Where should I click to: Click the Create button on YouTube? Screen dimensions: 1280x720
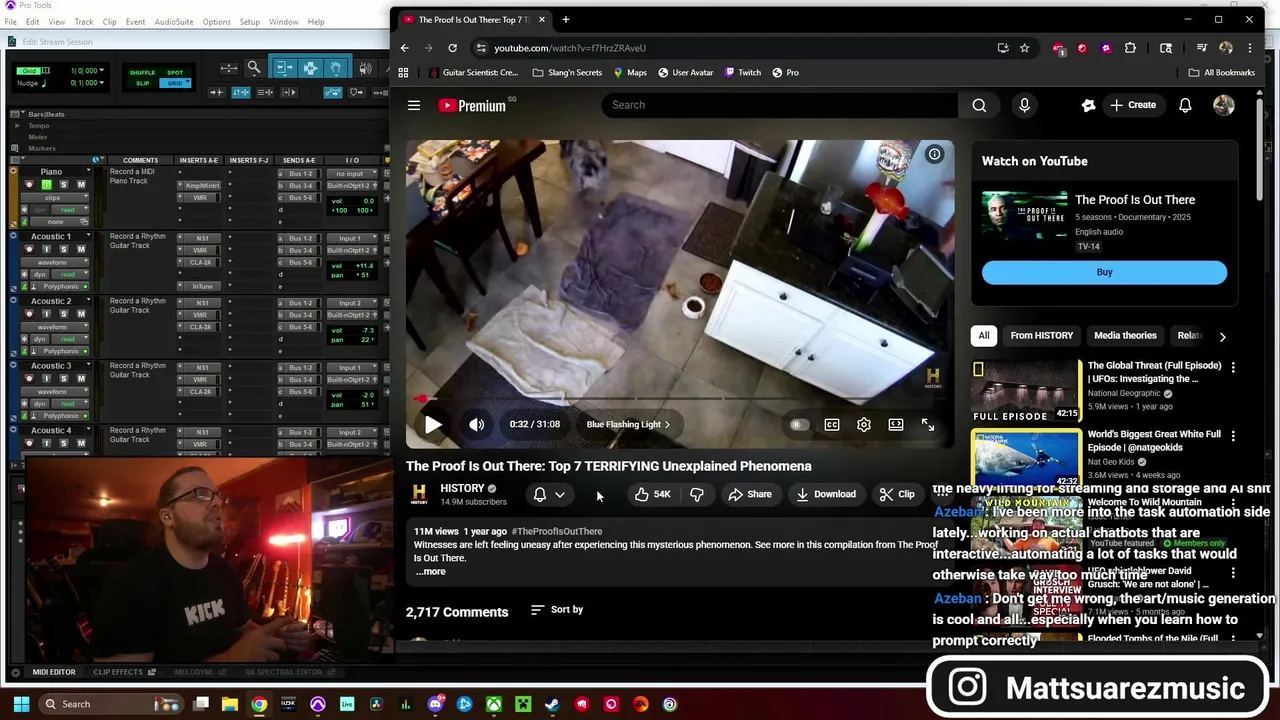(1132, 105)
